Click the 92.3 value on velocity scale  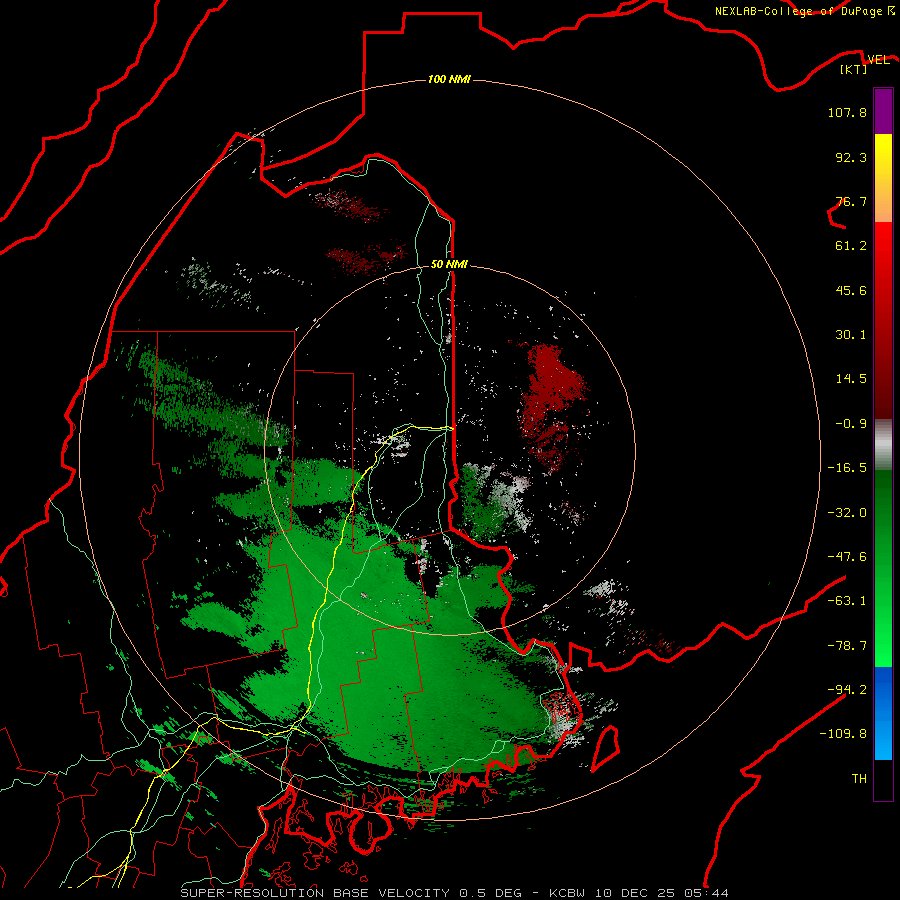tap(851, 157)
